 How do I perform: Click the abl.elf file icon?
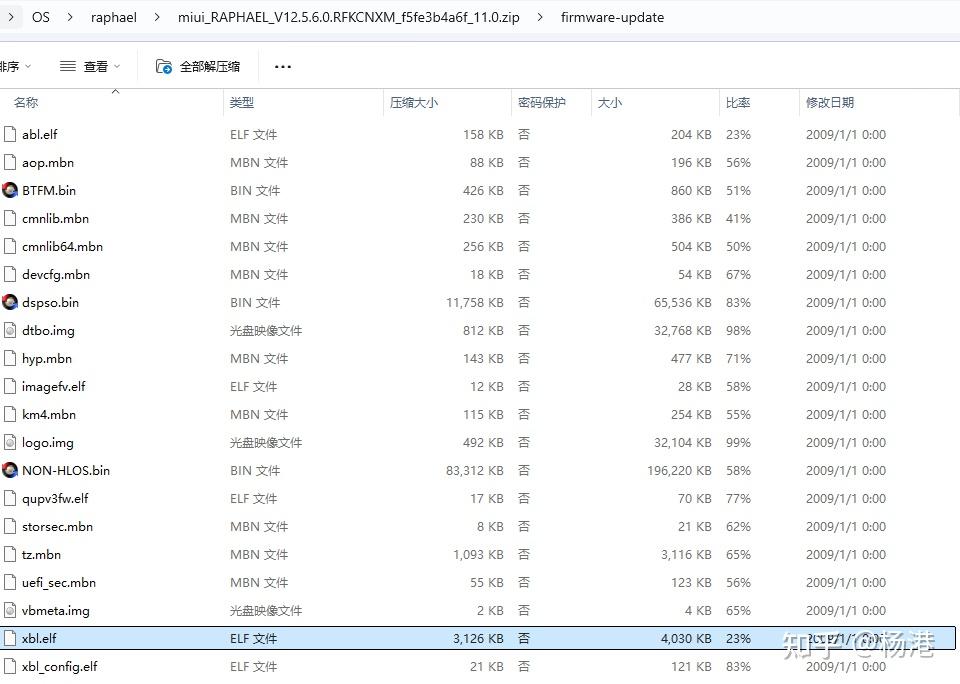pos(10,134)
